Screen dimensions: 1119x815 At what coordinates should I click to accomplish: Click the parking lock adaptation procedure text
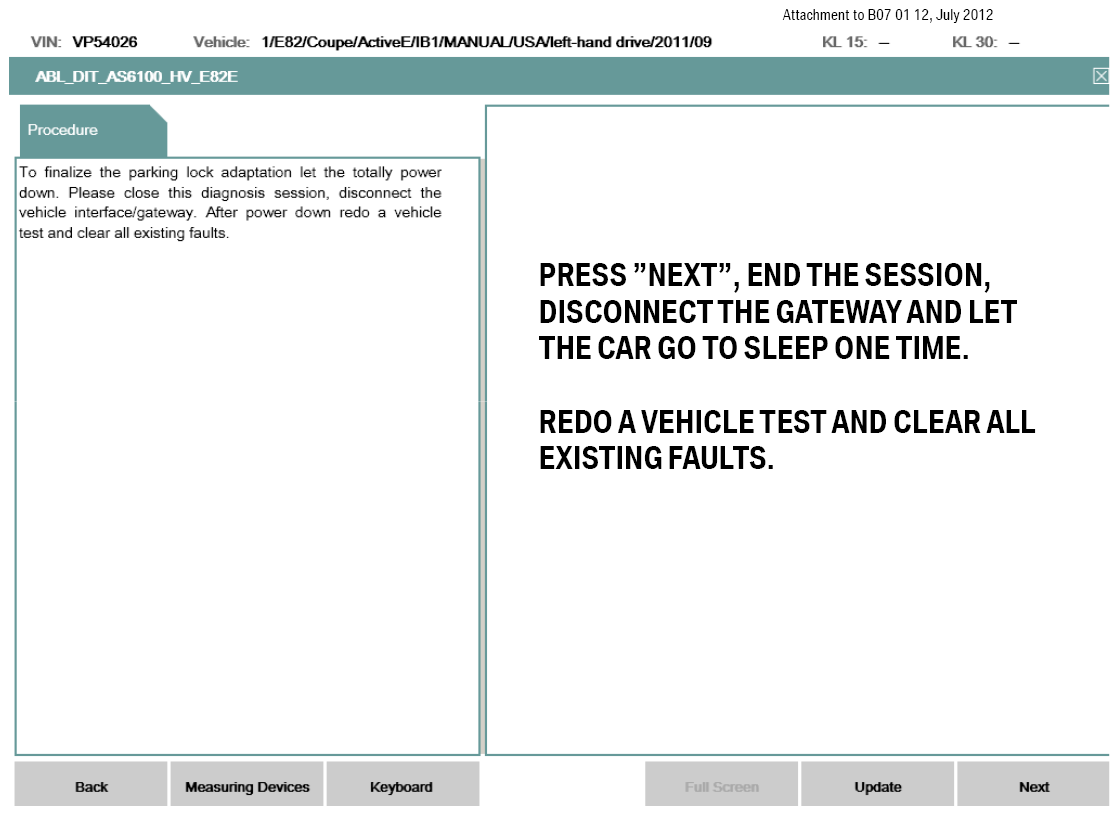coord(230,203)
